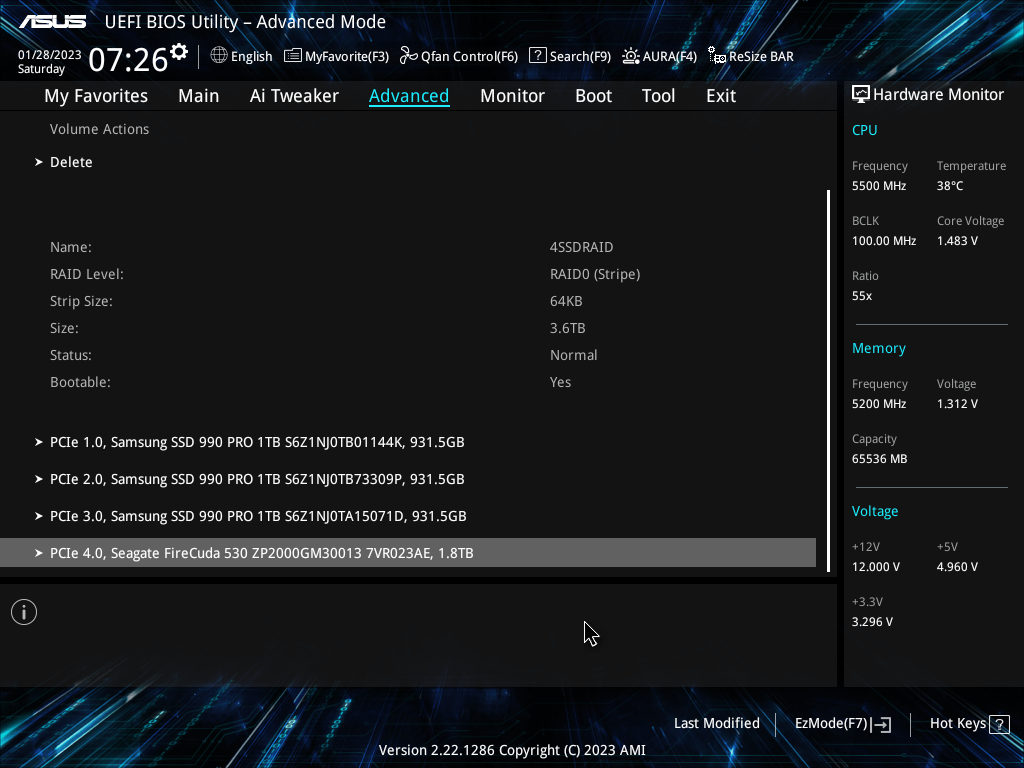Viewport: 1024px width, 768px height.
Task: Open the My Favorites tab
Action: (96, 96)
